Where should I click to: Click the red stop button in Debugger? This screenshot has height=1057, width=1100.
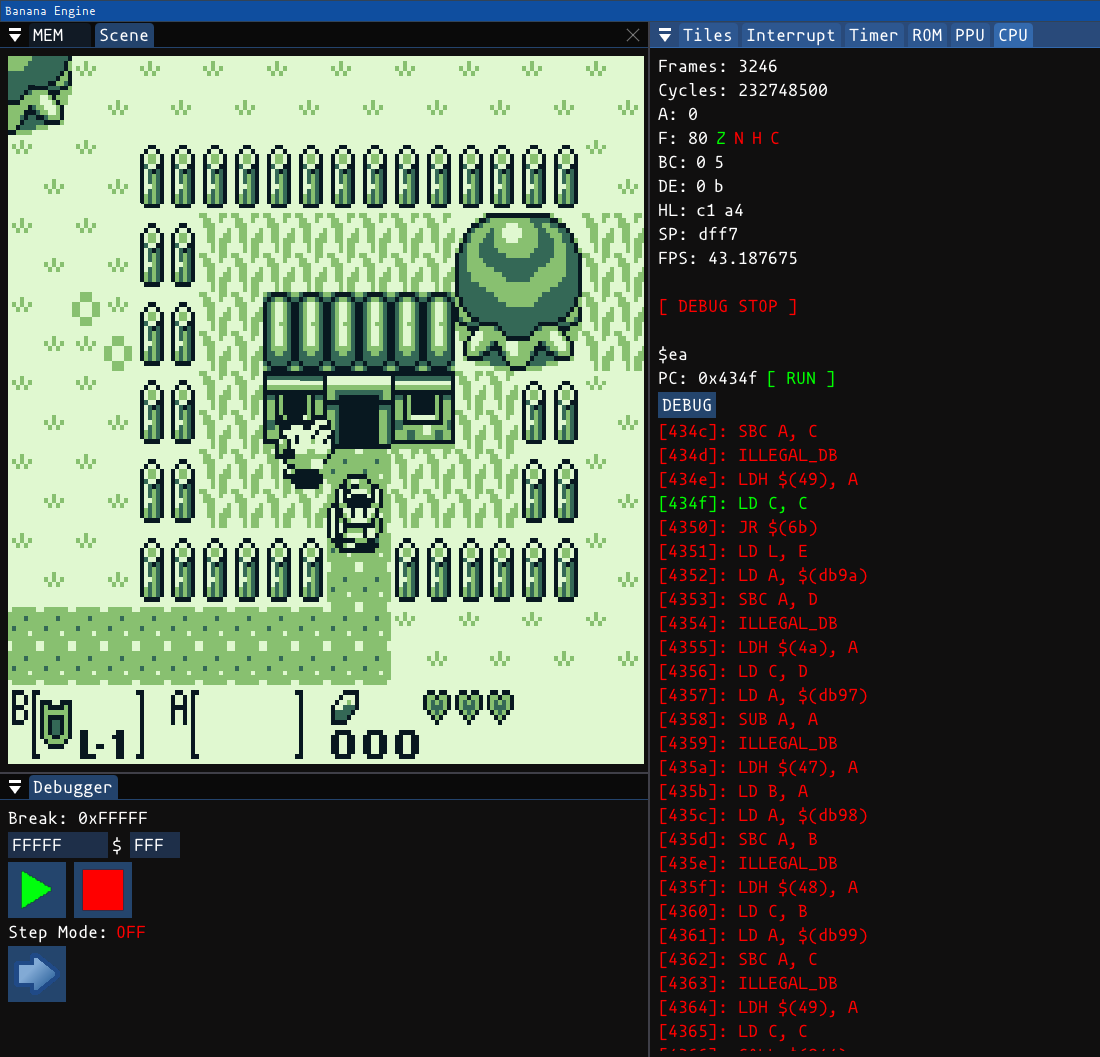point(102,889)
